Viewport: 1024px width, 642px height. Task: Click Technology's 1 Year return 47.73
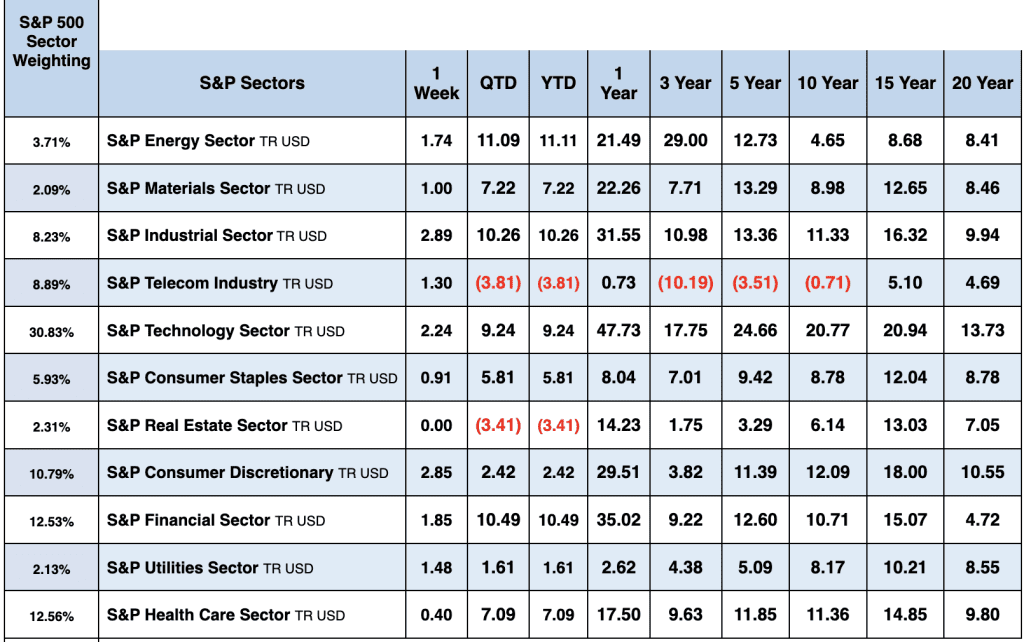(x=618, y=331)
